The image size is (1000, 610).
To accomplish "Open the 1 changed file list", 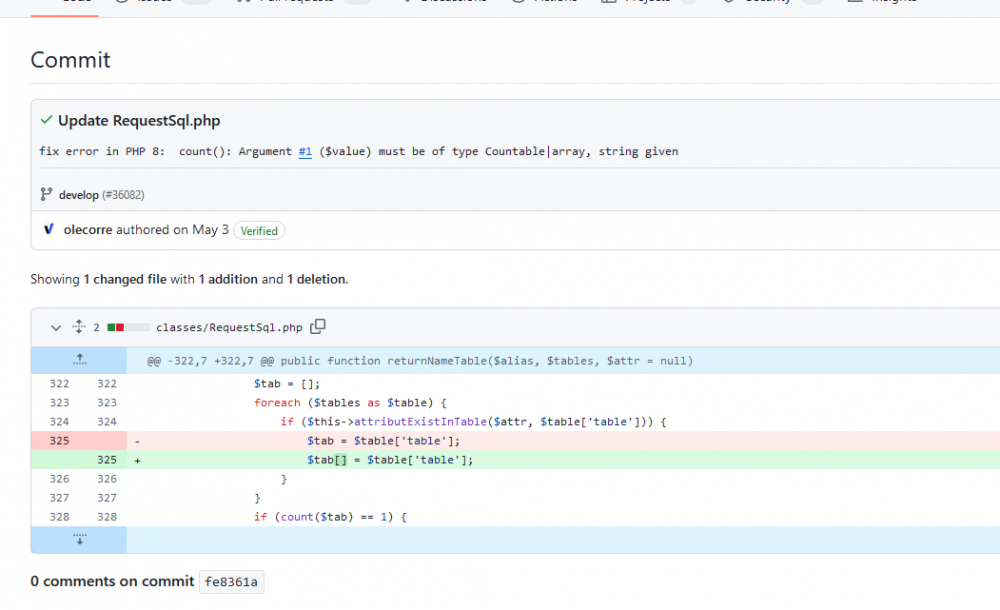I will (x=125, y=279).
